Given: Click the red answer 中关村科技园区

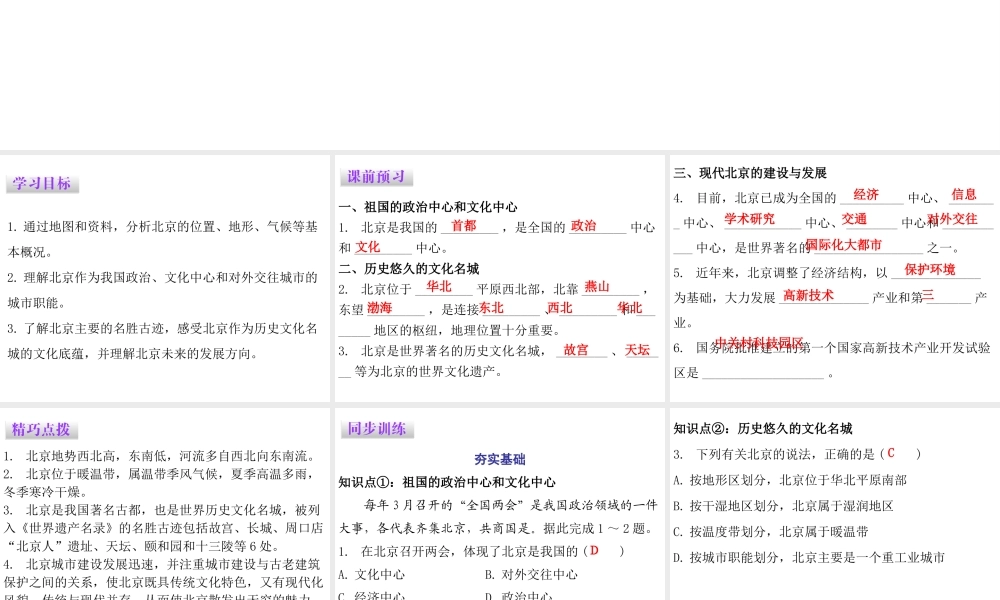Looking at the screenshot, I should [759, 343].
